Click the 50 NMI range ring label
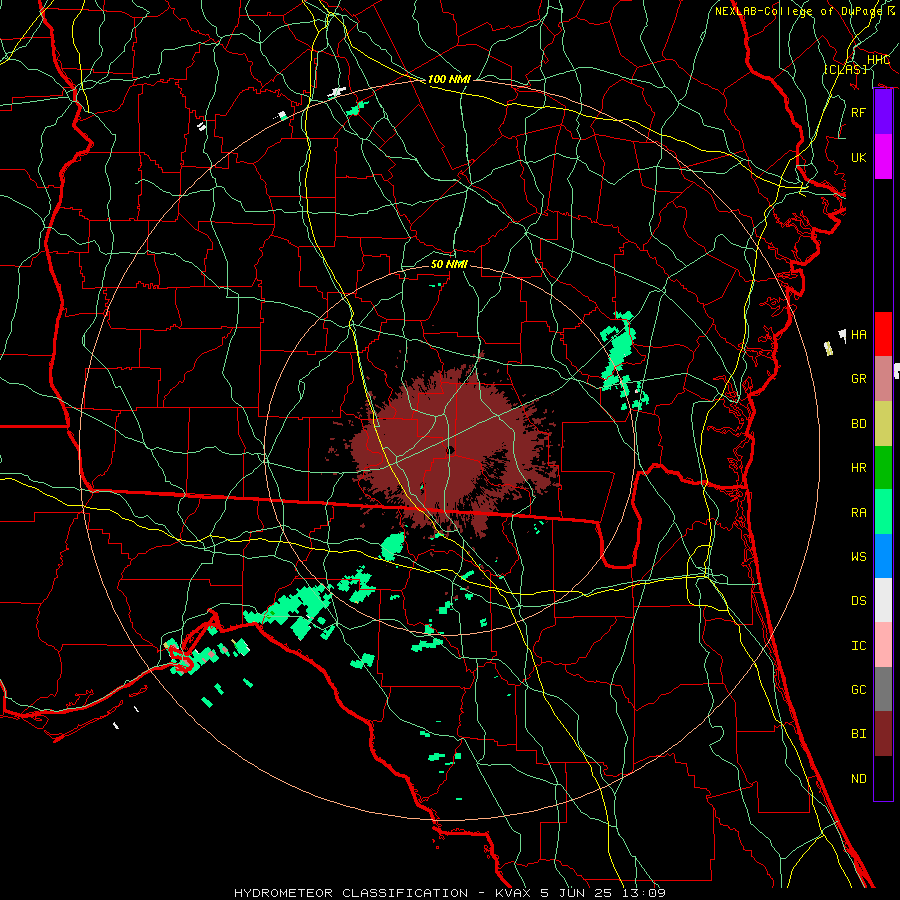900x900 pixels. click(449, 264)
